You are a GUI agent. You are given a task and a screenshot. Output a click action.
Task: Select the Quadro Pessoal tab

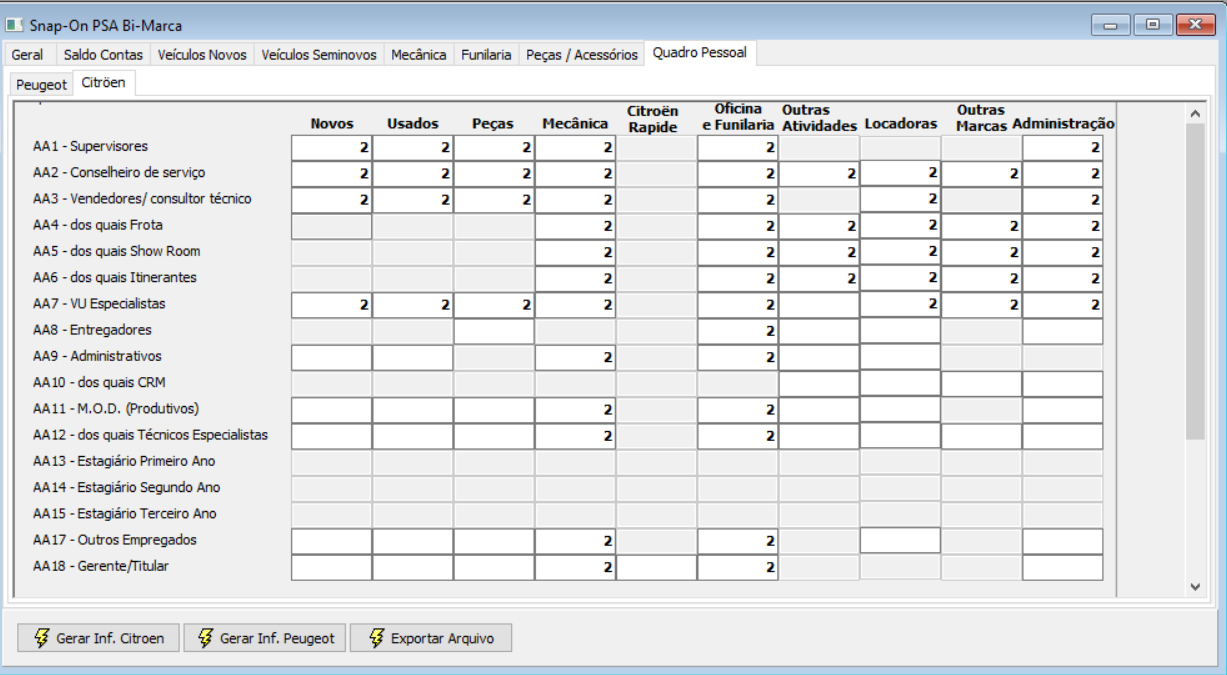point(700,53)
